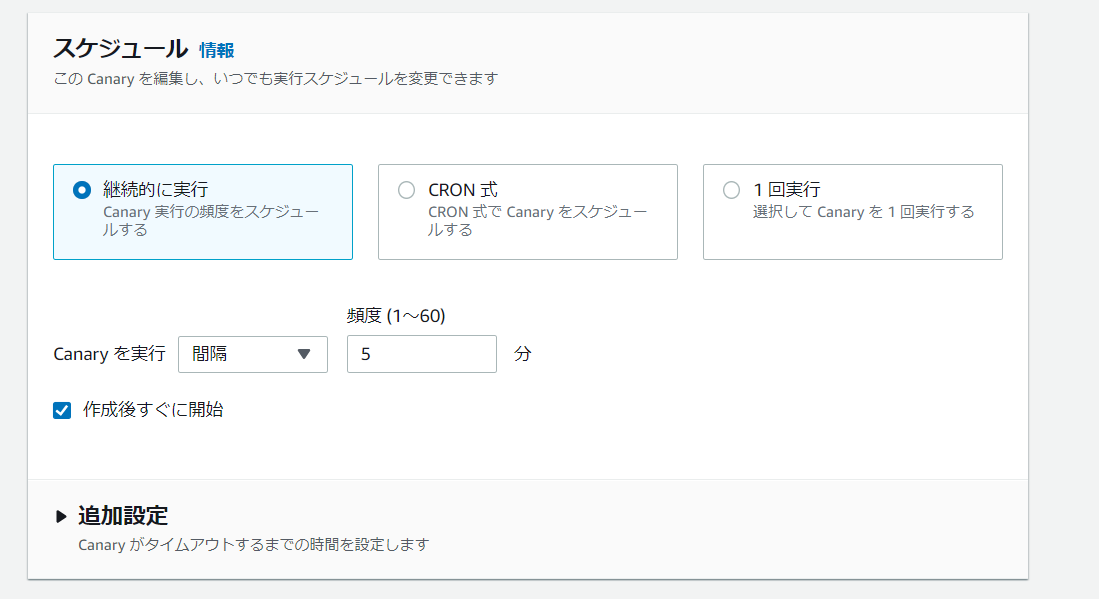Open the 情報 link beside スケジュール
1099x599 pixels.
click(x=216, y=50)
